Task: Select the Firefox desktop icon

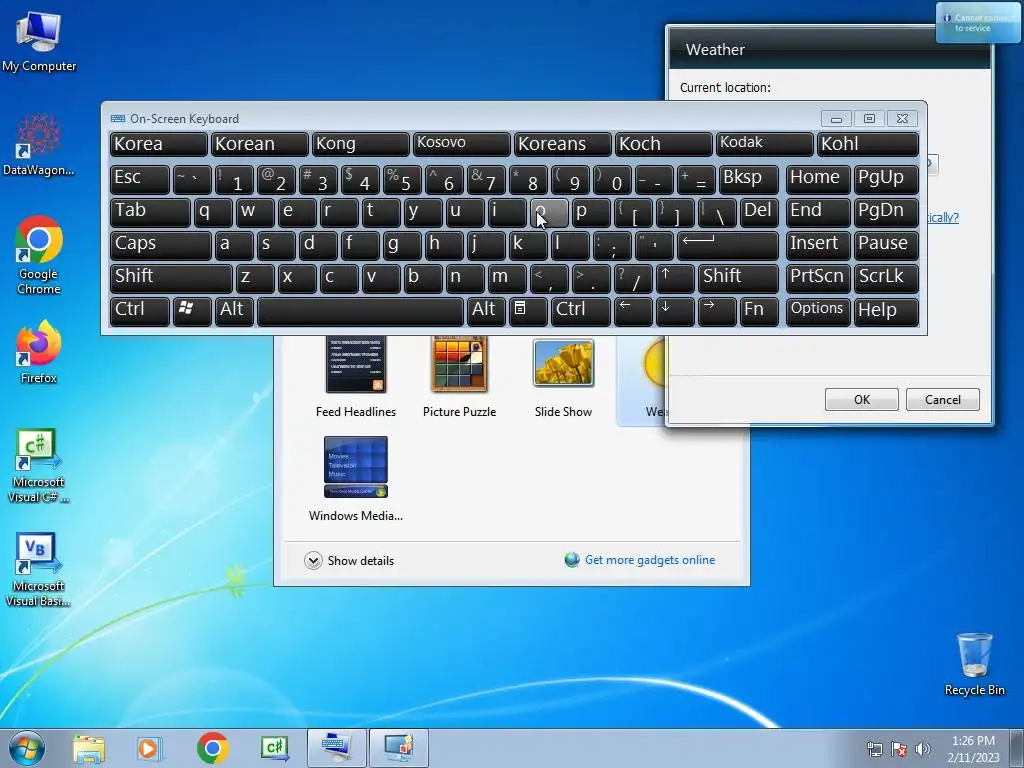Action: pos(39,351)
